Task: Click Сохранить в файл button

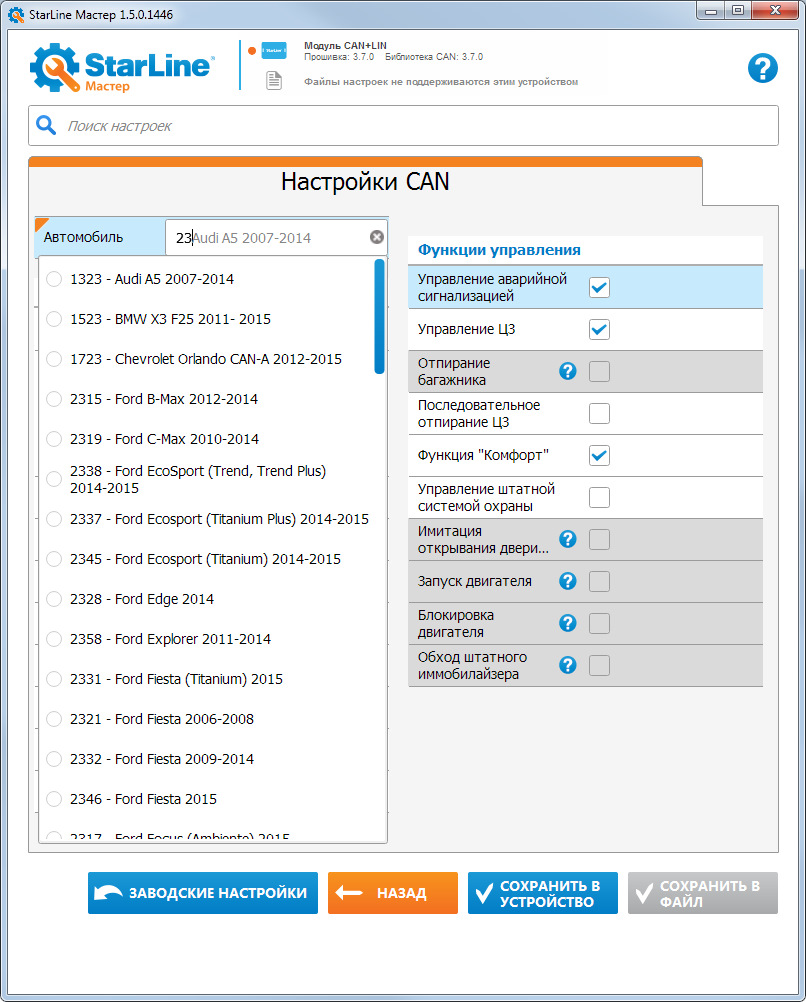Action: coord(702,893)
